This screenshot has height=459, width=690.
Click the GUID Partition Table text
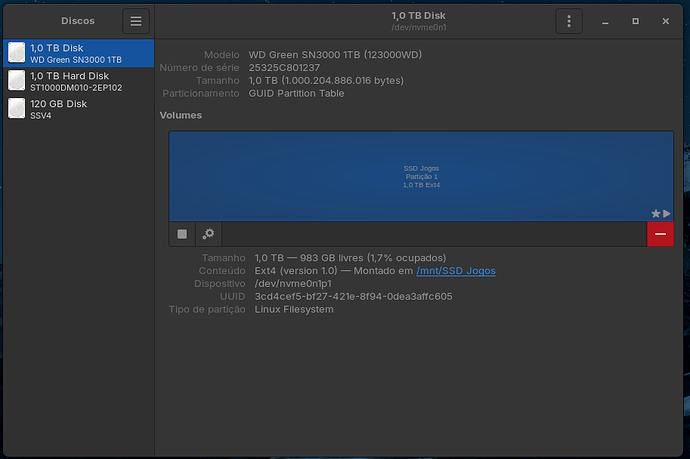296,94
